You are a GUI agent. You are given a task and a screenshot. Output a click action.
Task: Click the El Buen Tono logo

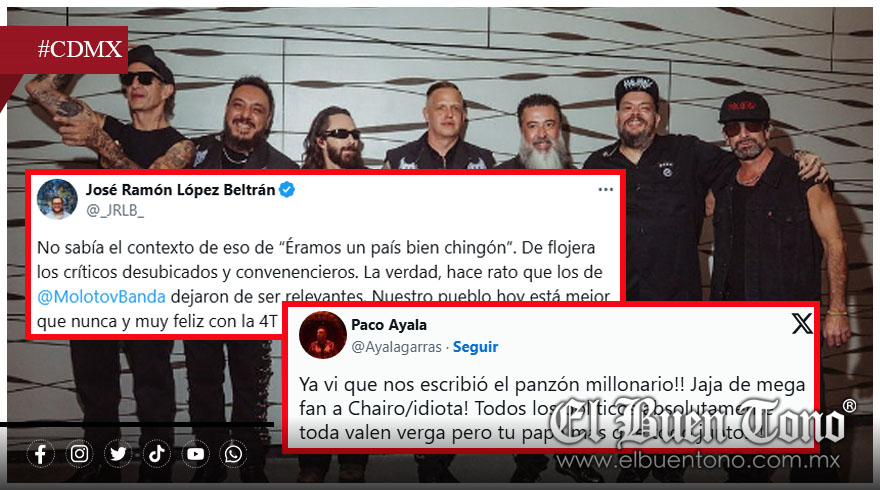click(698, 422)
